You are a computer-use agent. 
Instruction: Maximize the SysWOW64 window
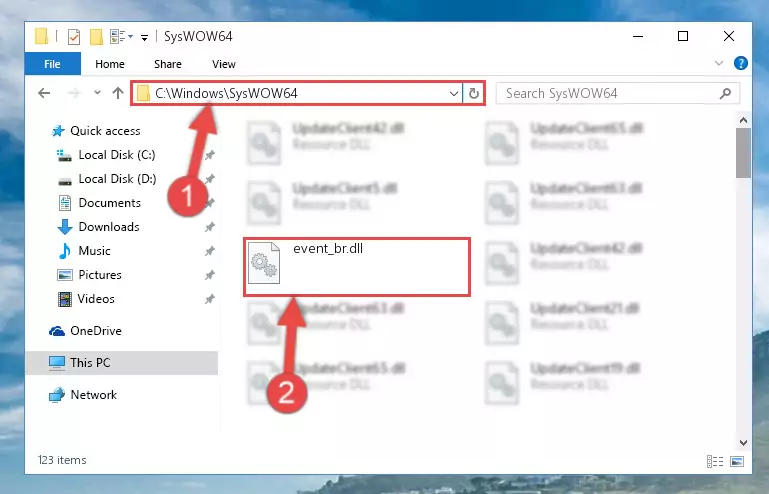pos(683,36)
